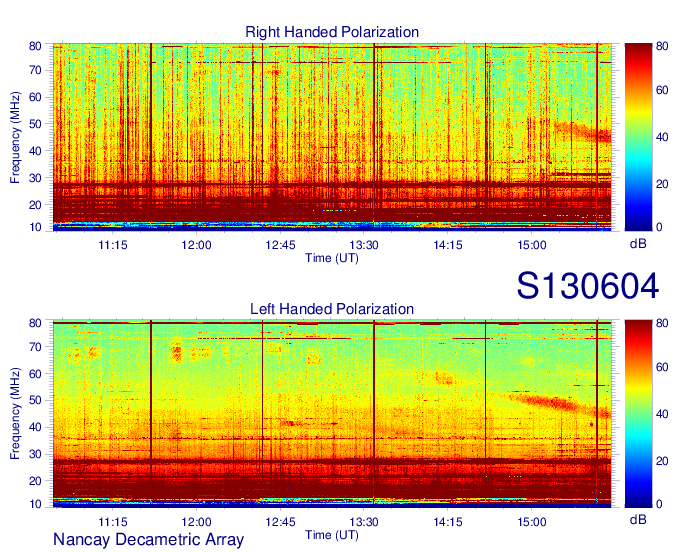Screen dimensions: 680x552
Task: Click "Frequency (MHz)" axis label of the Left Handed plot
Action: (15, 414)
